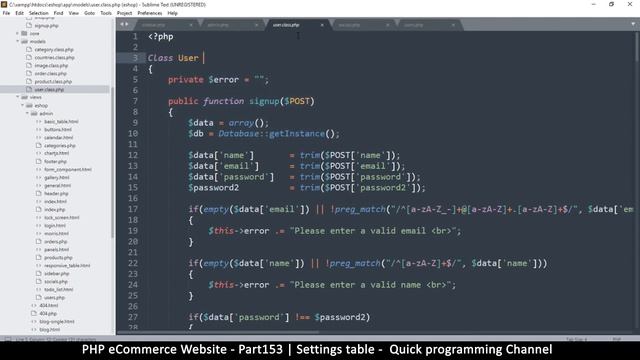
Task: Click the folder icon of the views folder
Action: tap(24, 97)
